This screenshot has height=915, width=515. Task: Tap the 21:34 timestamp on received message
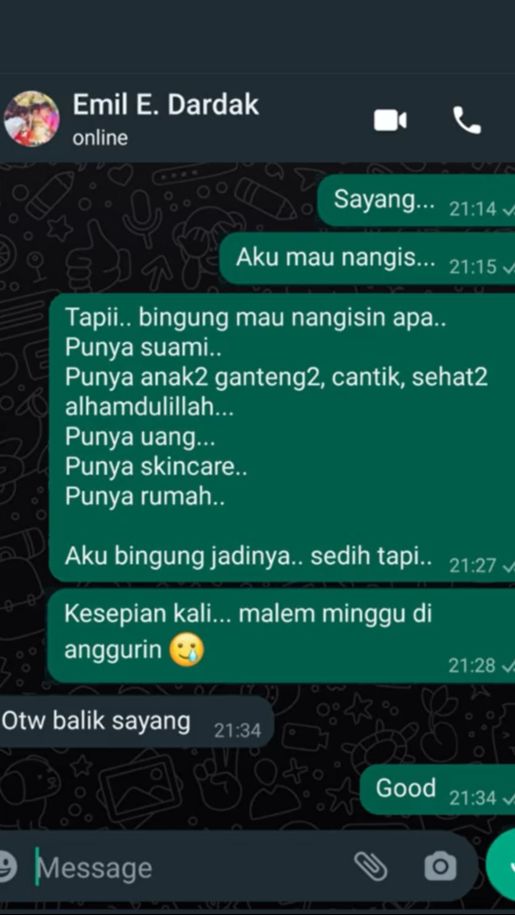237,731
